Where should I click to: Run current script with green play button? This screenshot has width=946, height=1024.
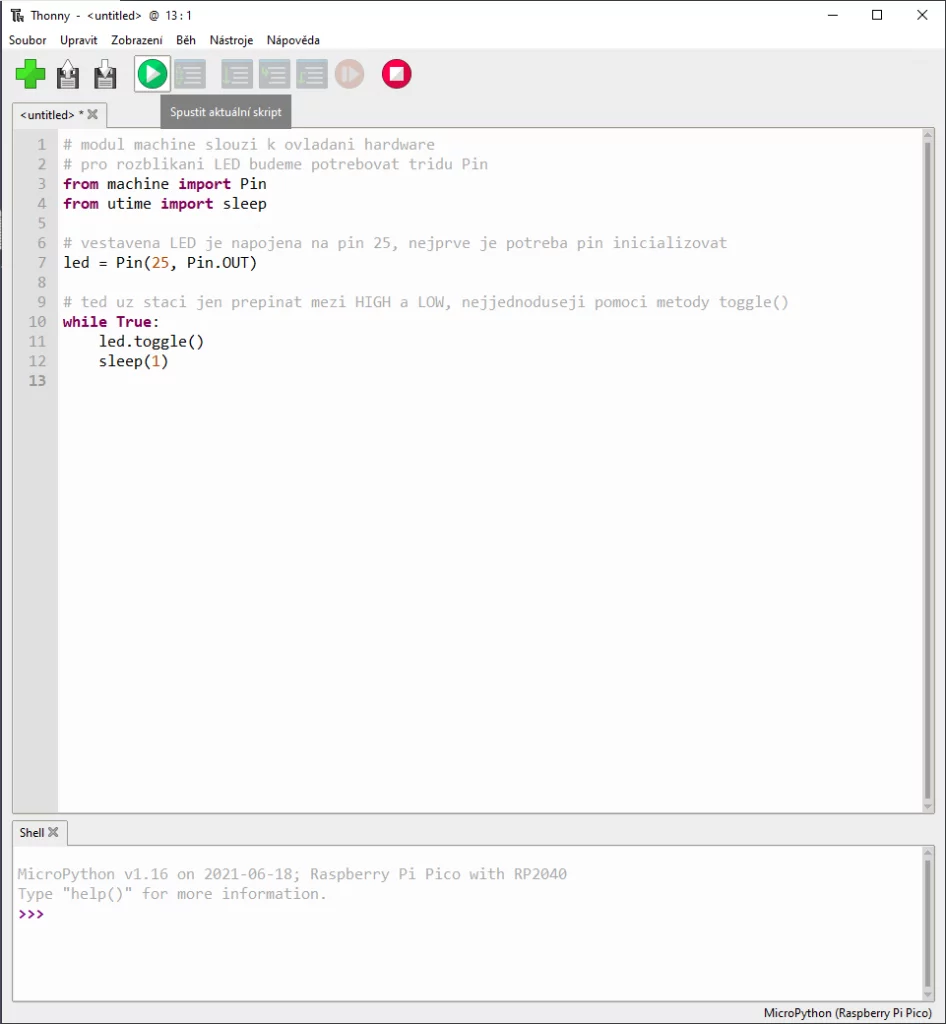pyautogui.click(x=152, y=74)
